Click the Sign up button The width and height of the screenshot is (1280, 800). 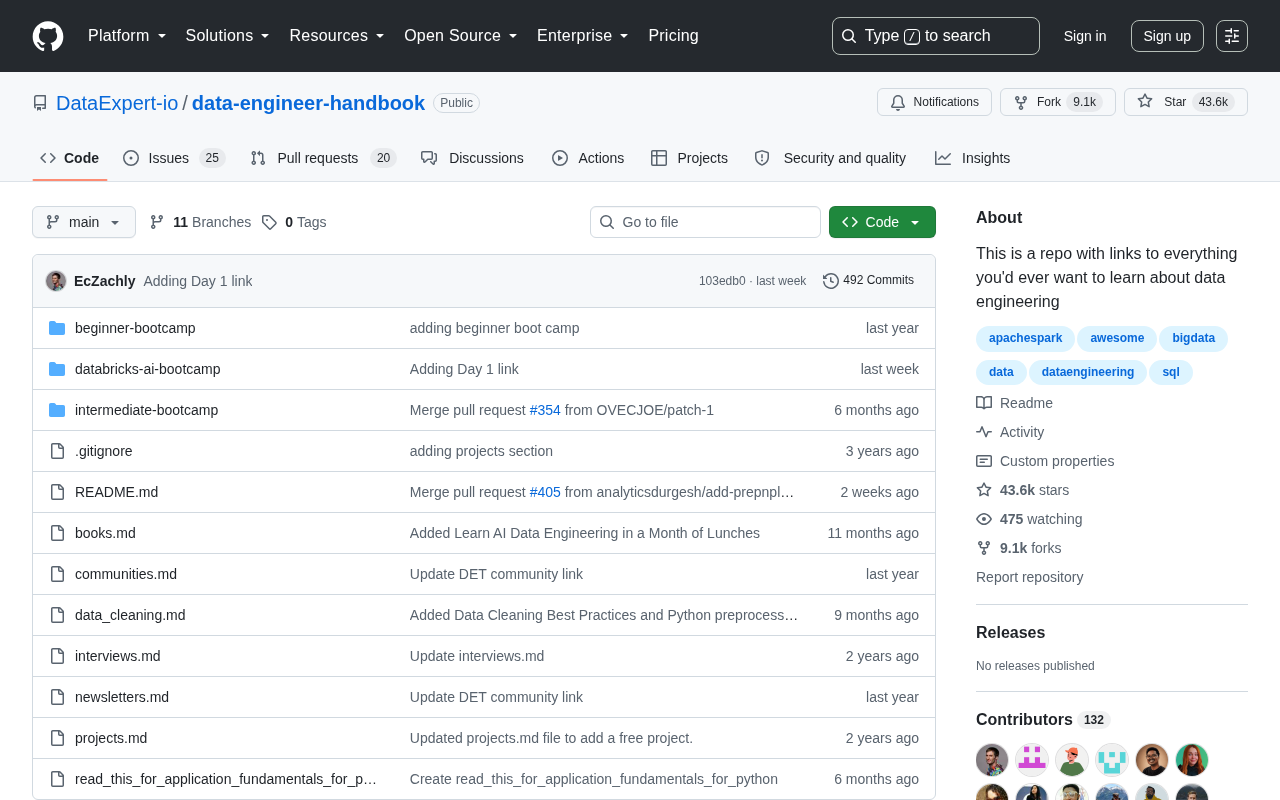tap(1167, 36)
